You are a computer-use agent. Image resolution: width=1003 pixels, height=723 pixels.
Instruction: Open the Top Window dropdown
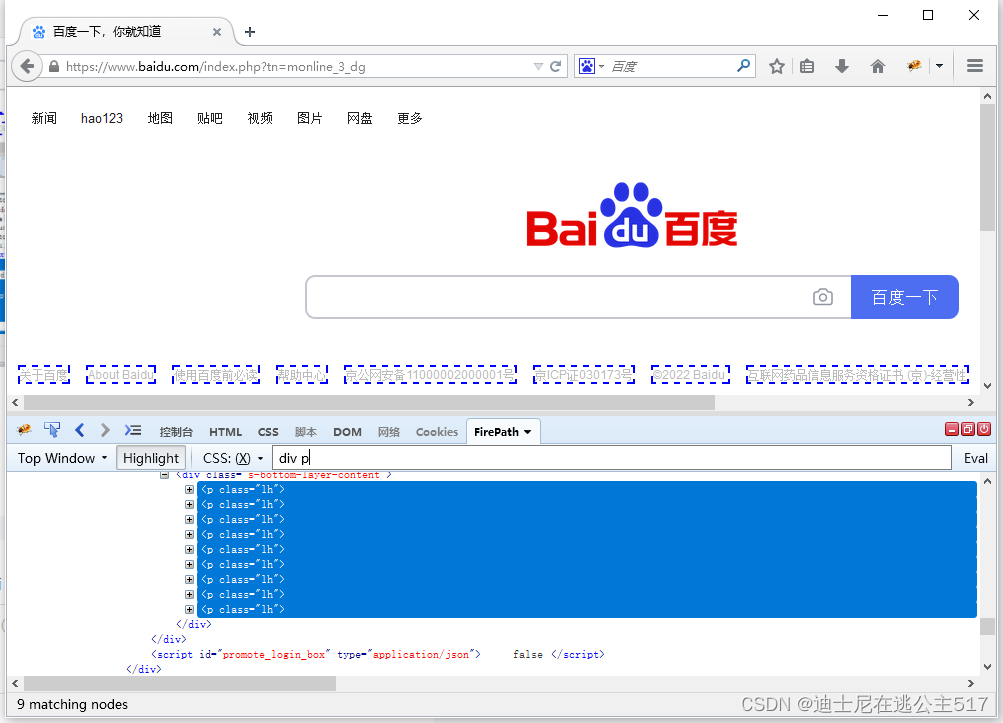pos(62,458)
